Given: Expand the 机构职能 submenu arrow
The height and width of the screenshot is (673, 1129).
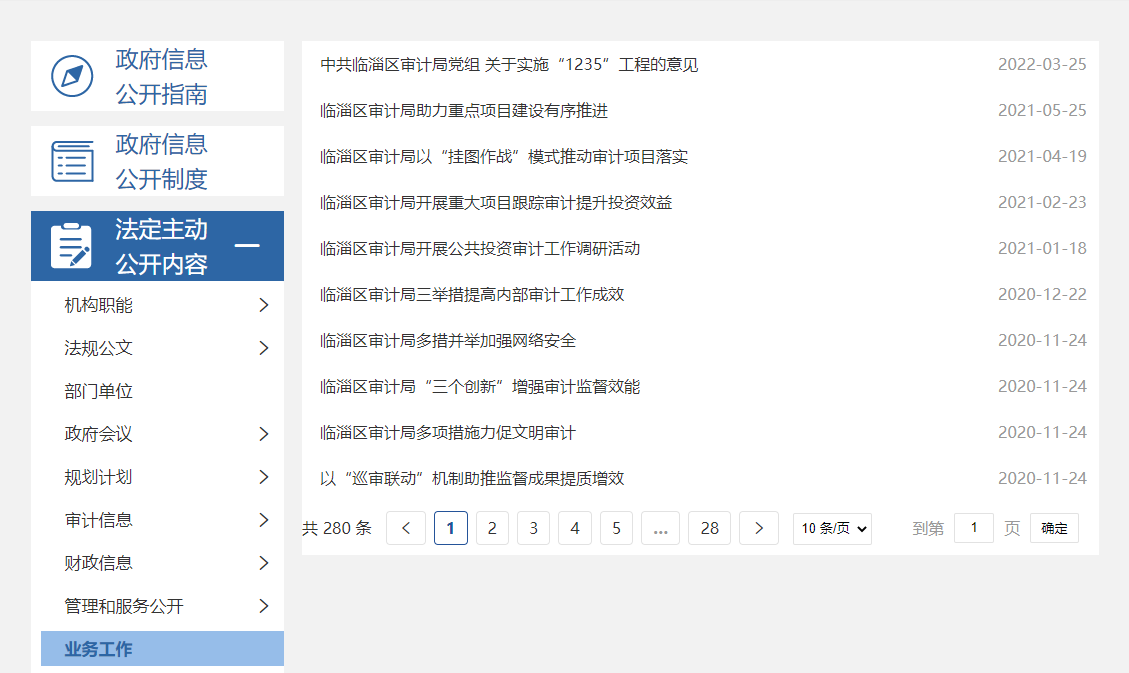Looking at the screenshot, I should pyautogui.click(x=264, y=305).
